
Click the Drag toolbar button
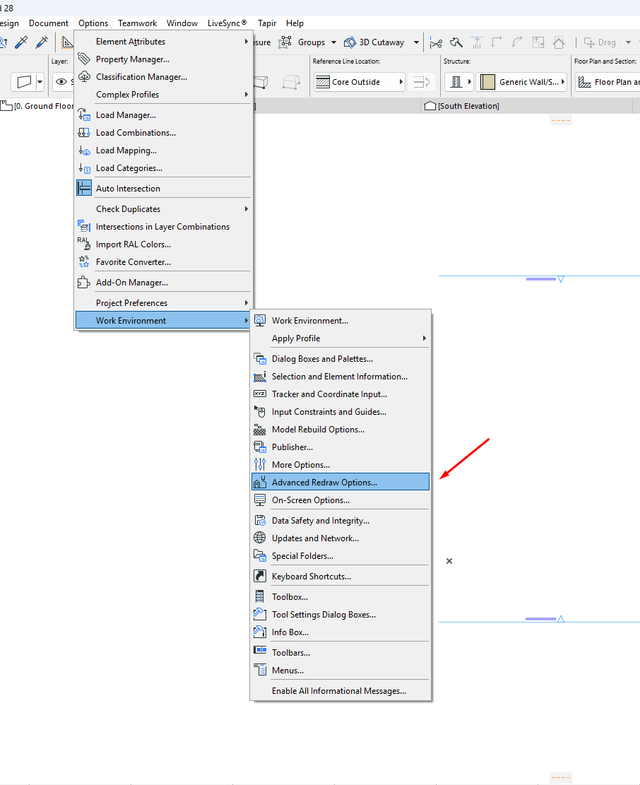point(600,43)
